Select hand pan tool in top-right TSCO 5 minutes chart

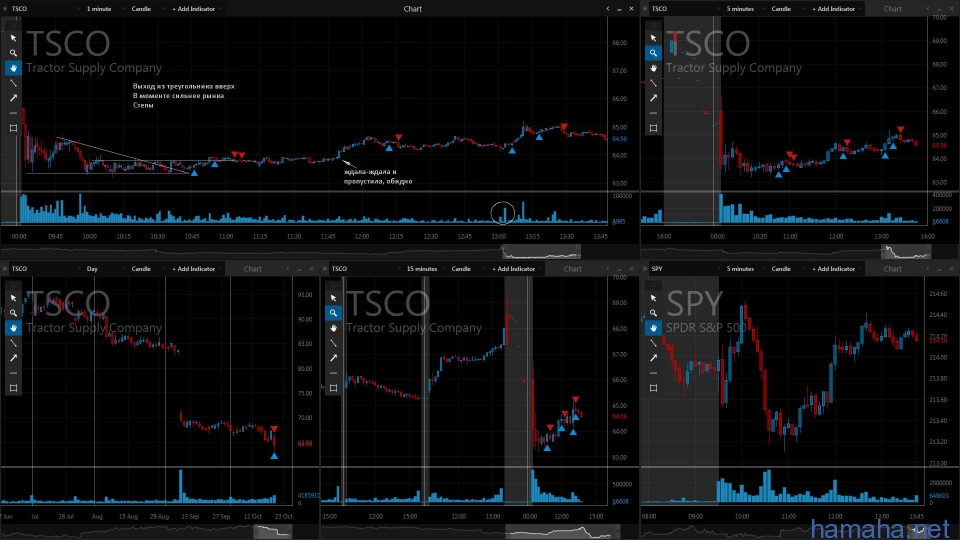tap(653, 68)
